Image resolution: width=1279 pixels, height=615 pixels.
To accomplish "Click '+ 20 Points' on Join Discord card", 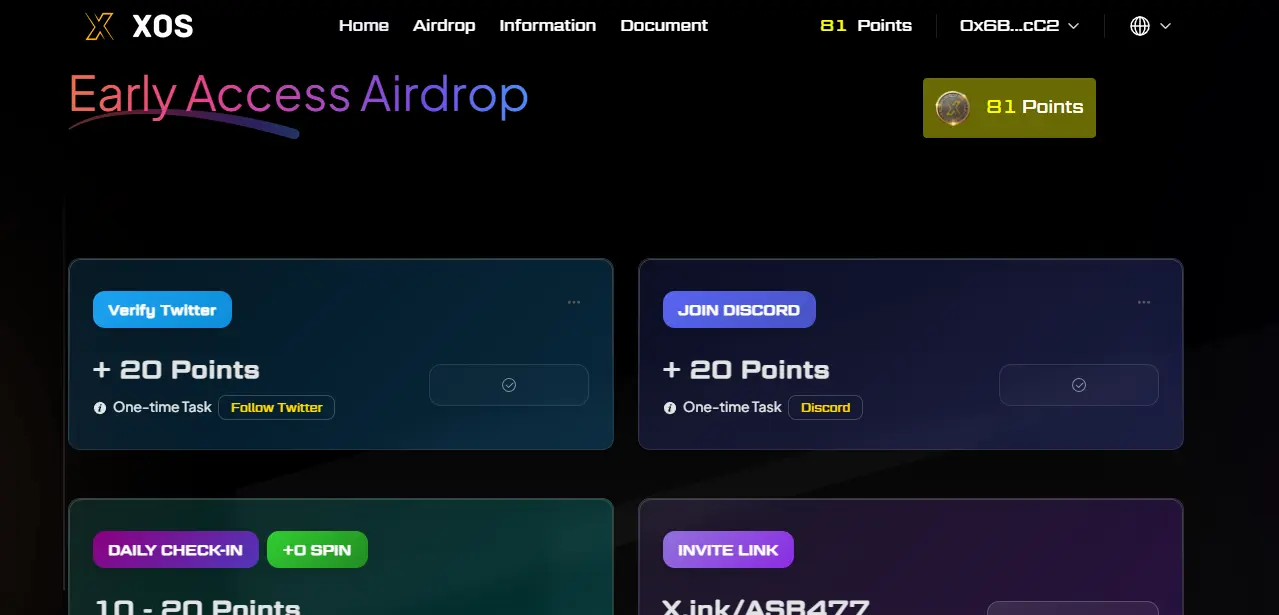I will [746, 370].
